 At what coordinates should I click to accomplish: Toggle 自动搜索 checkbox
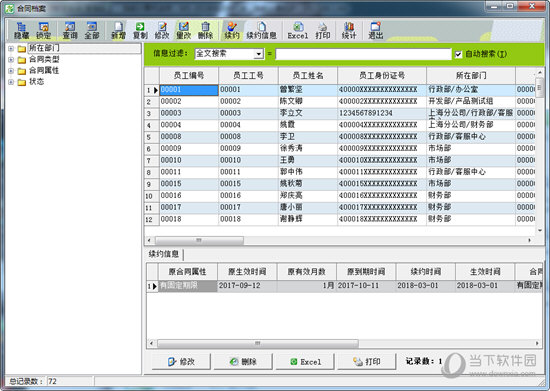click(x=458, y=54)
